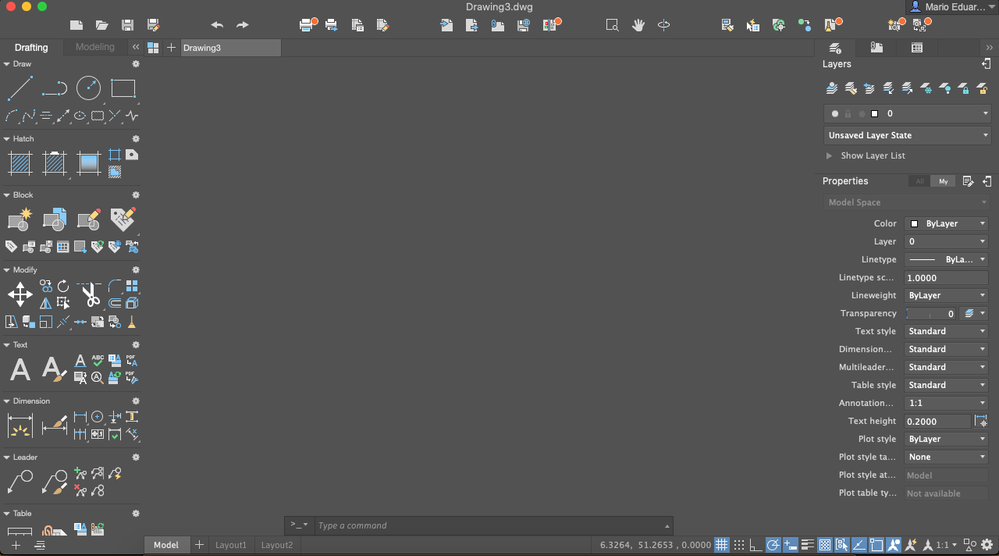
Task: Select the Move tool in Modify panel
Action: click(20, 295)
